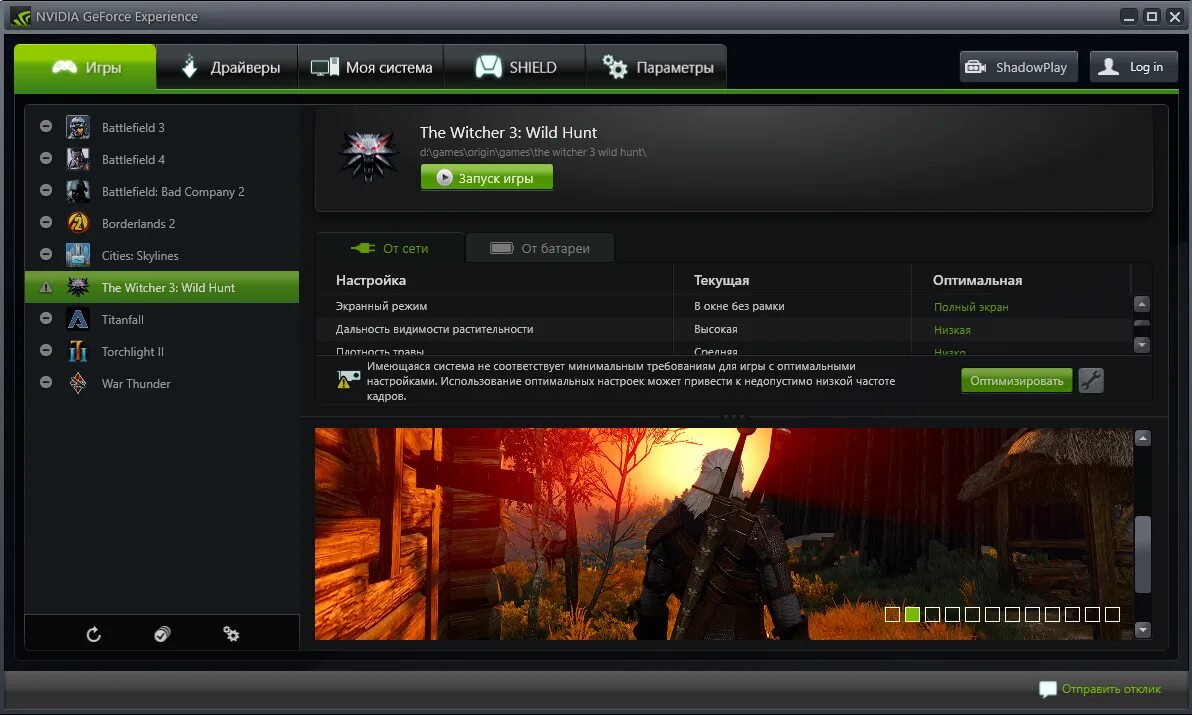The image size is (1192, 715).
Task: Open game list settings gears icon
Action: pyautogui.click(x=231, y=634)
